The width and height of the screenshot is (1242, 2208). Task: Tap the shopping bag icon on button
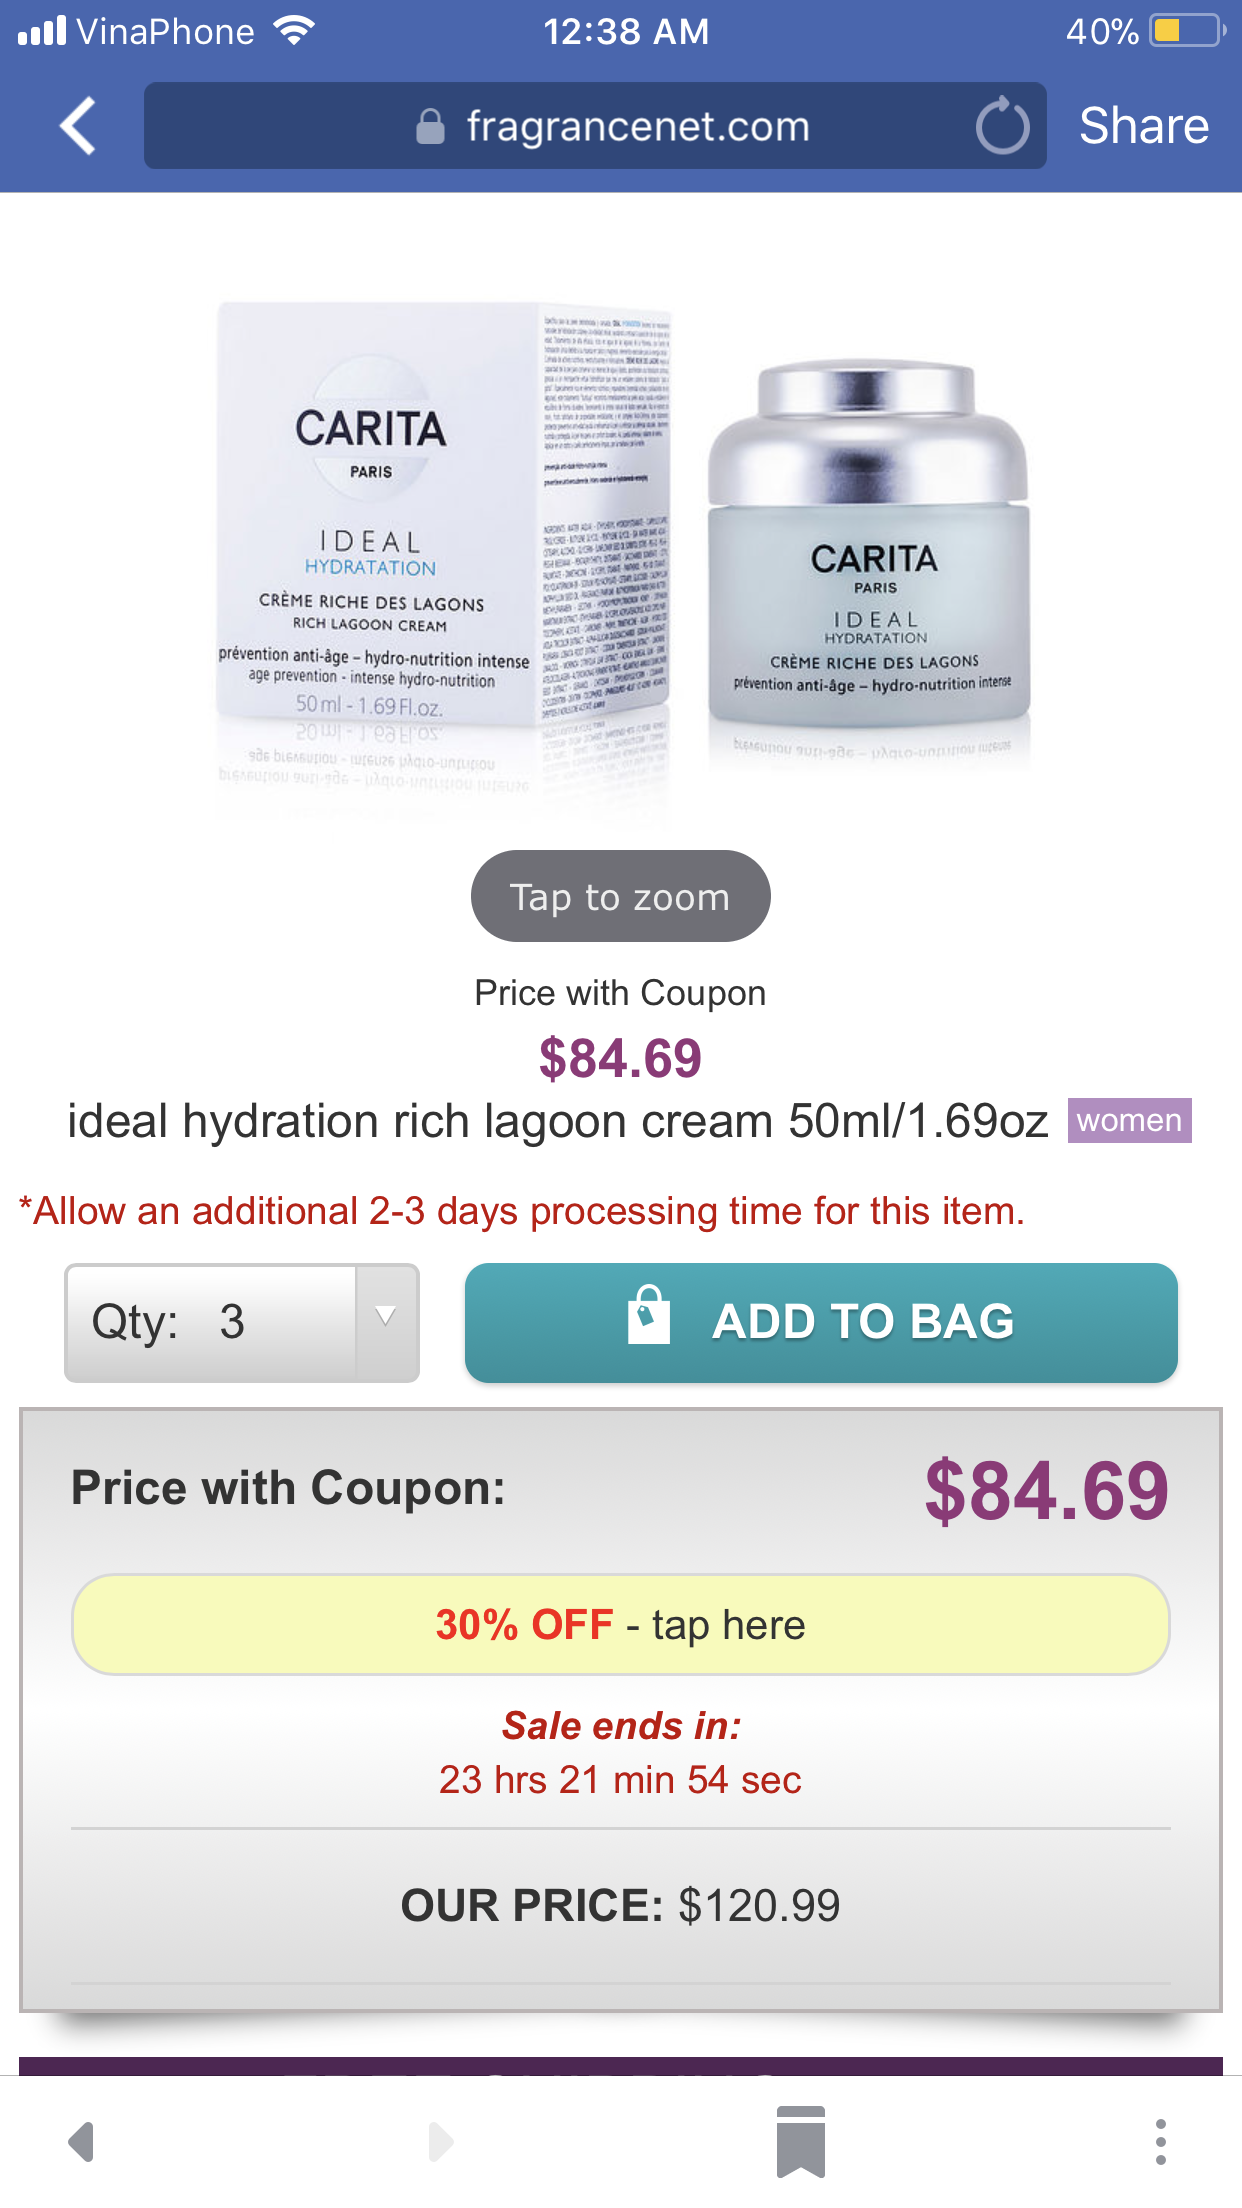coord(648,1315)
